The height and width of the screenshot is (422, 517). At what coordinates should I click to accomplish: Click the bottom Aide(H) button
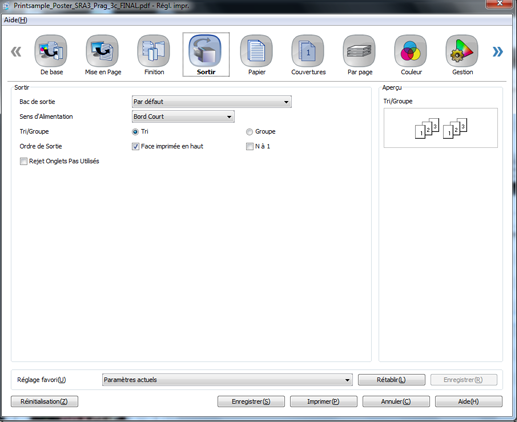pos(469,401)
